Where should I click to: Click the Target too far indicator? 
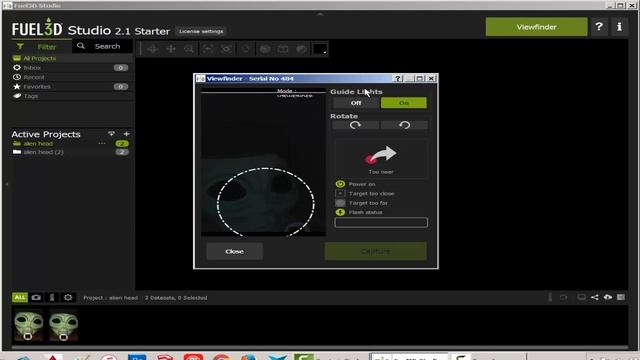(x=340, y=203)
